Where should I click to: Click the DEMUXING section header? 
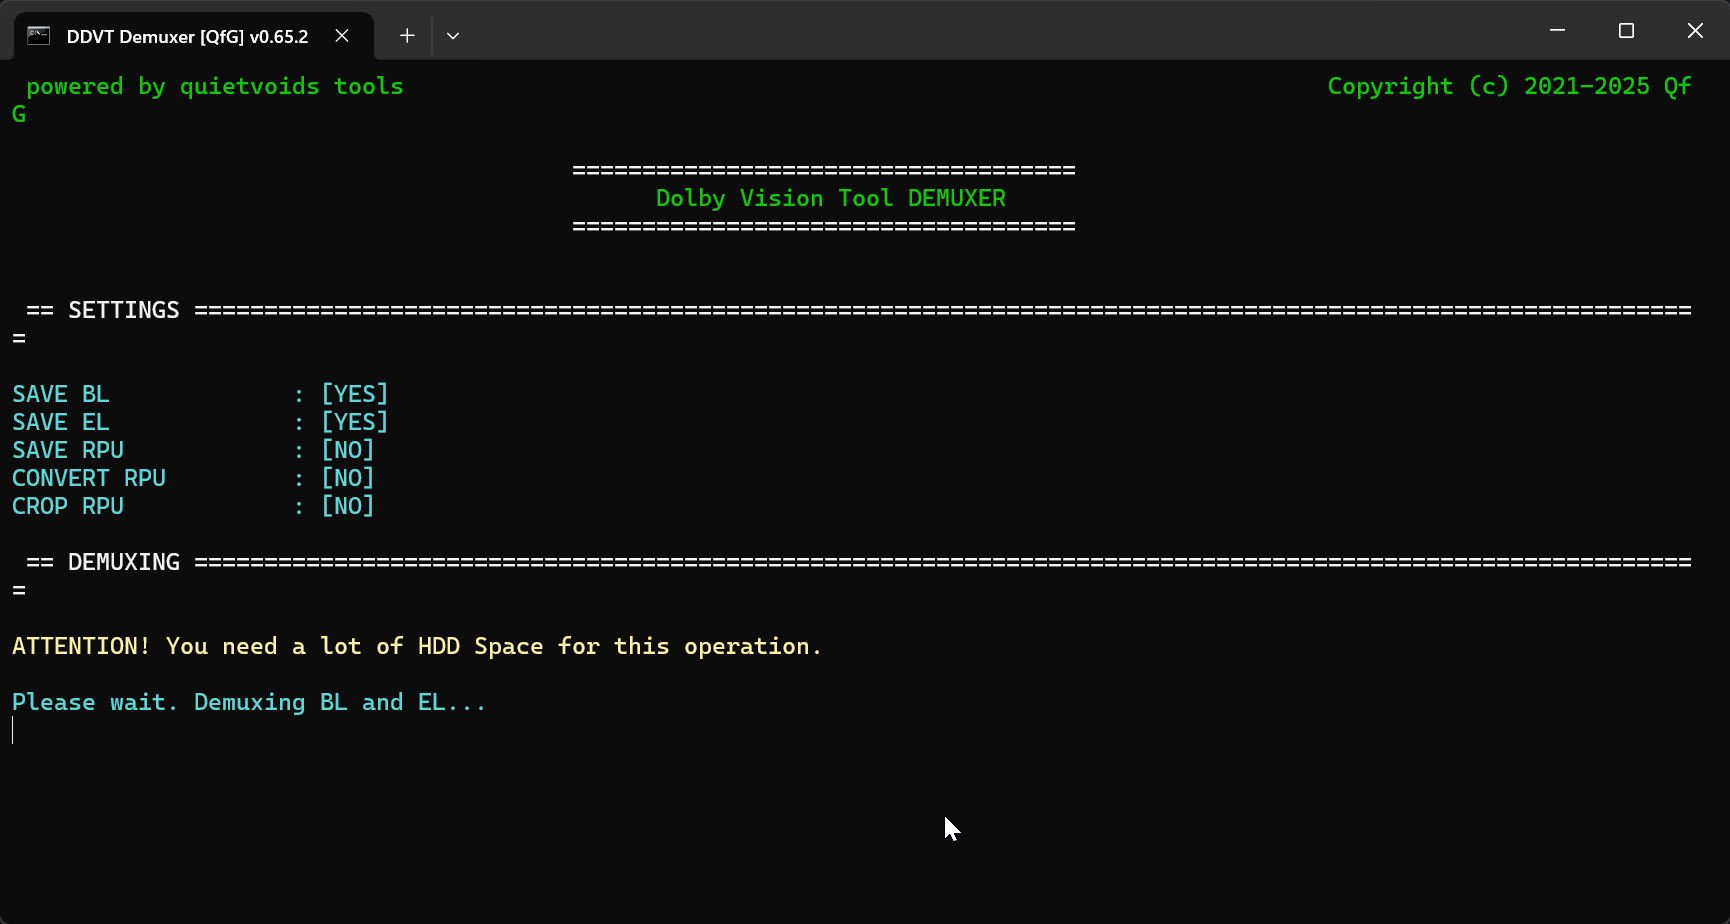click(123, 562)
